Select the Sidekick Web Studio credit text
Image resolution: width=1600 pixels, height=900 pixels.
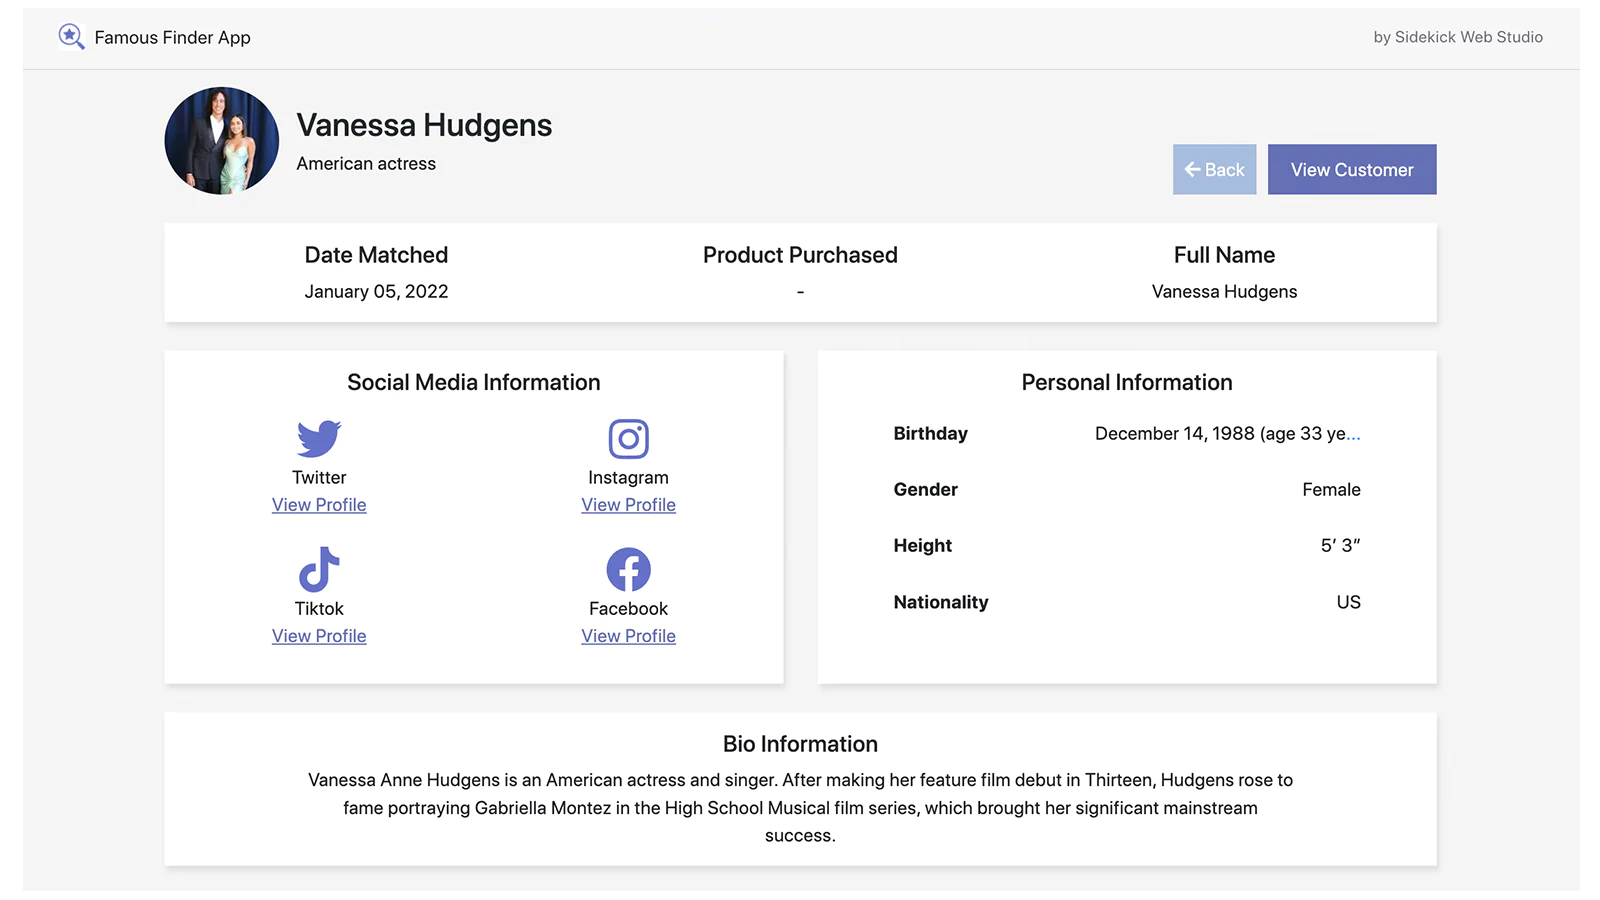tap(1457, 37)
